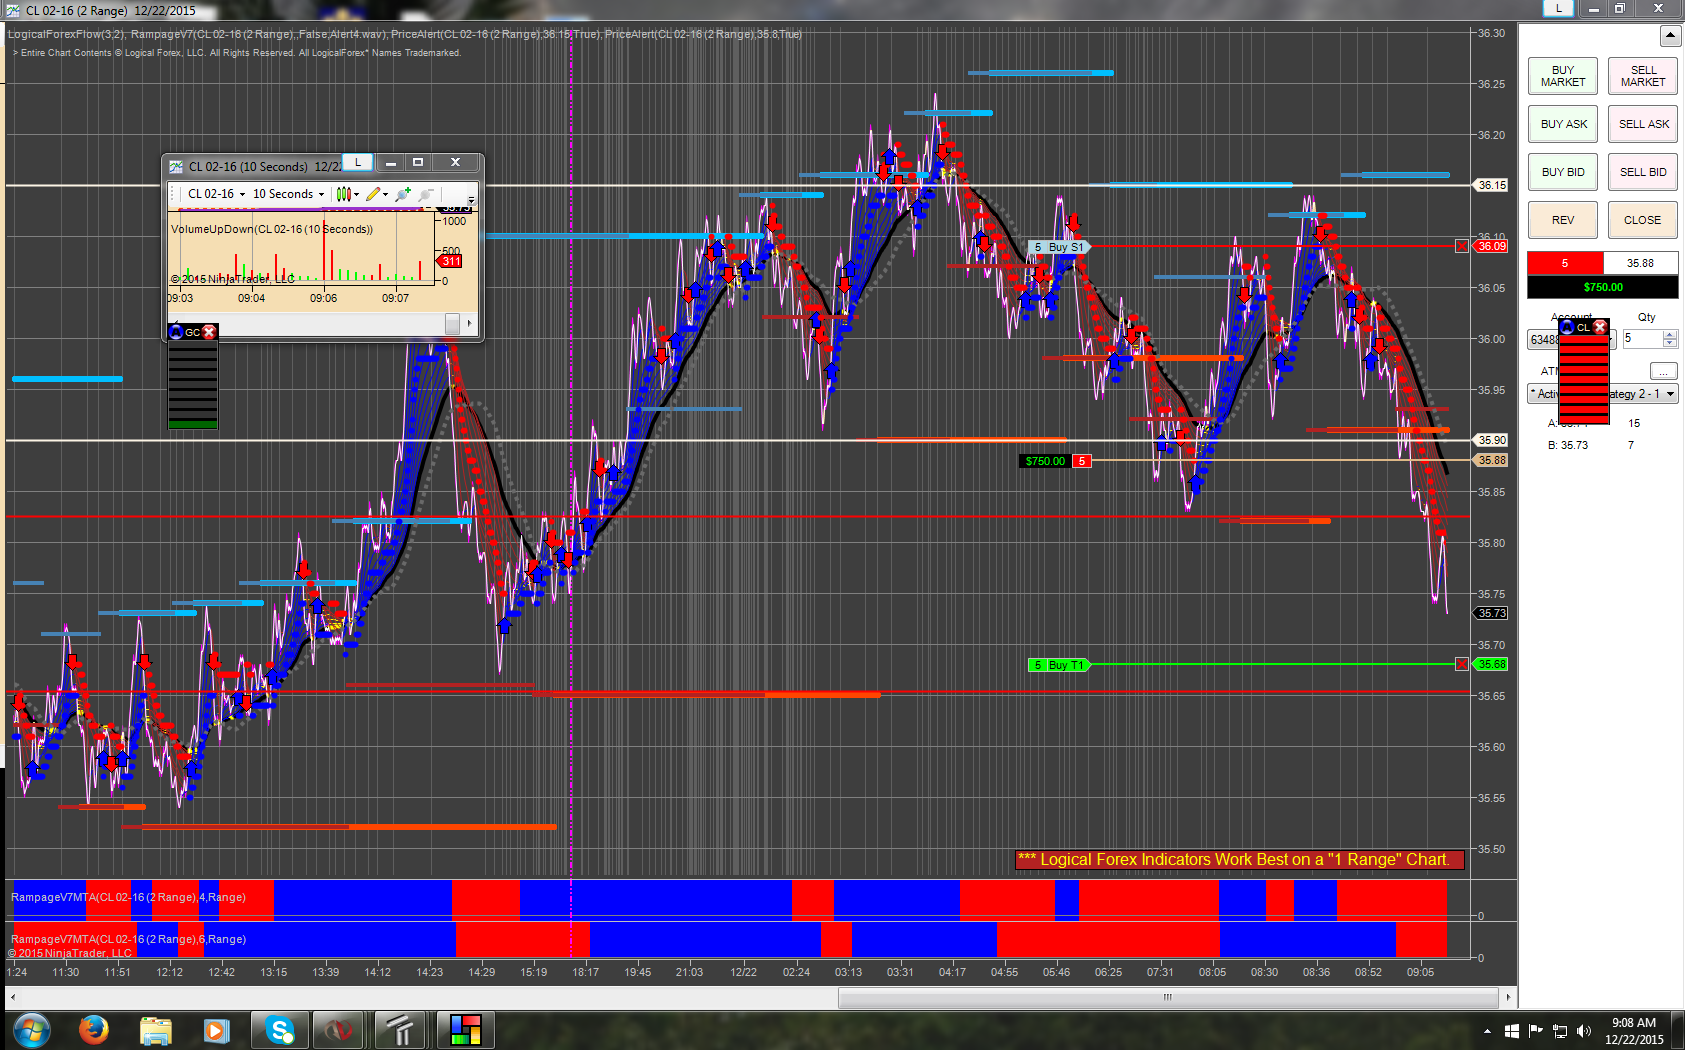Viewport: 1685px width, 1050px height.
Task: Click the BUY MARKET button
Action: tap(1563, 76)
